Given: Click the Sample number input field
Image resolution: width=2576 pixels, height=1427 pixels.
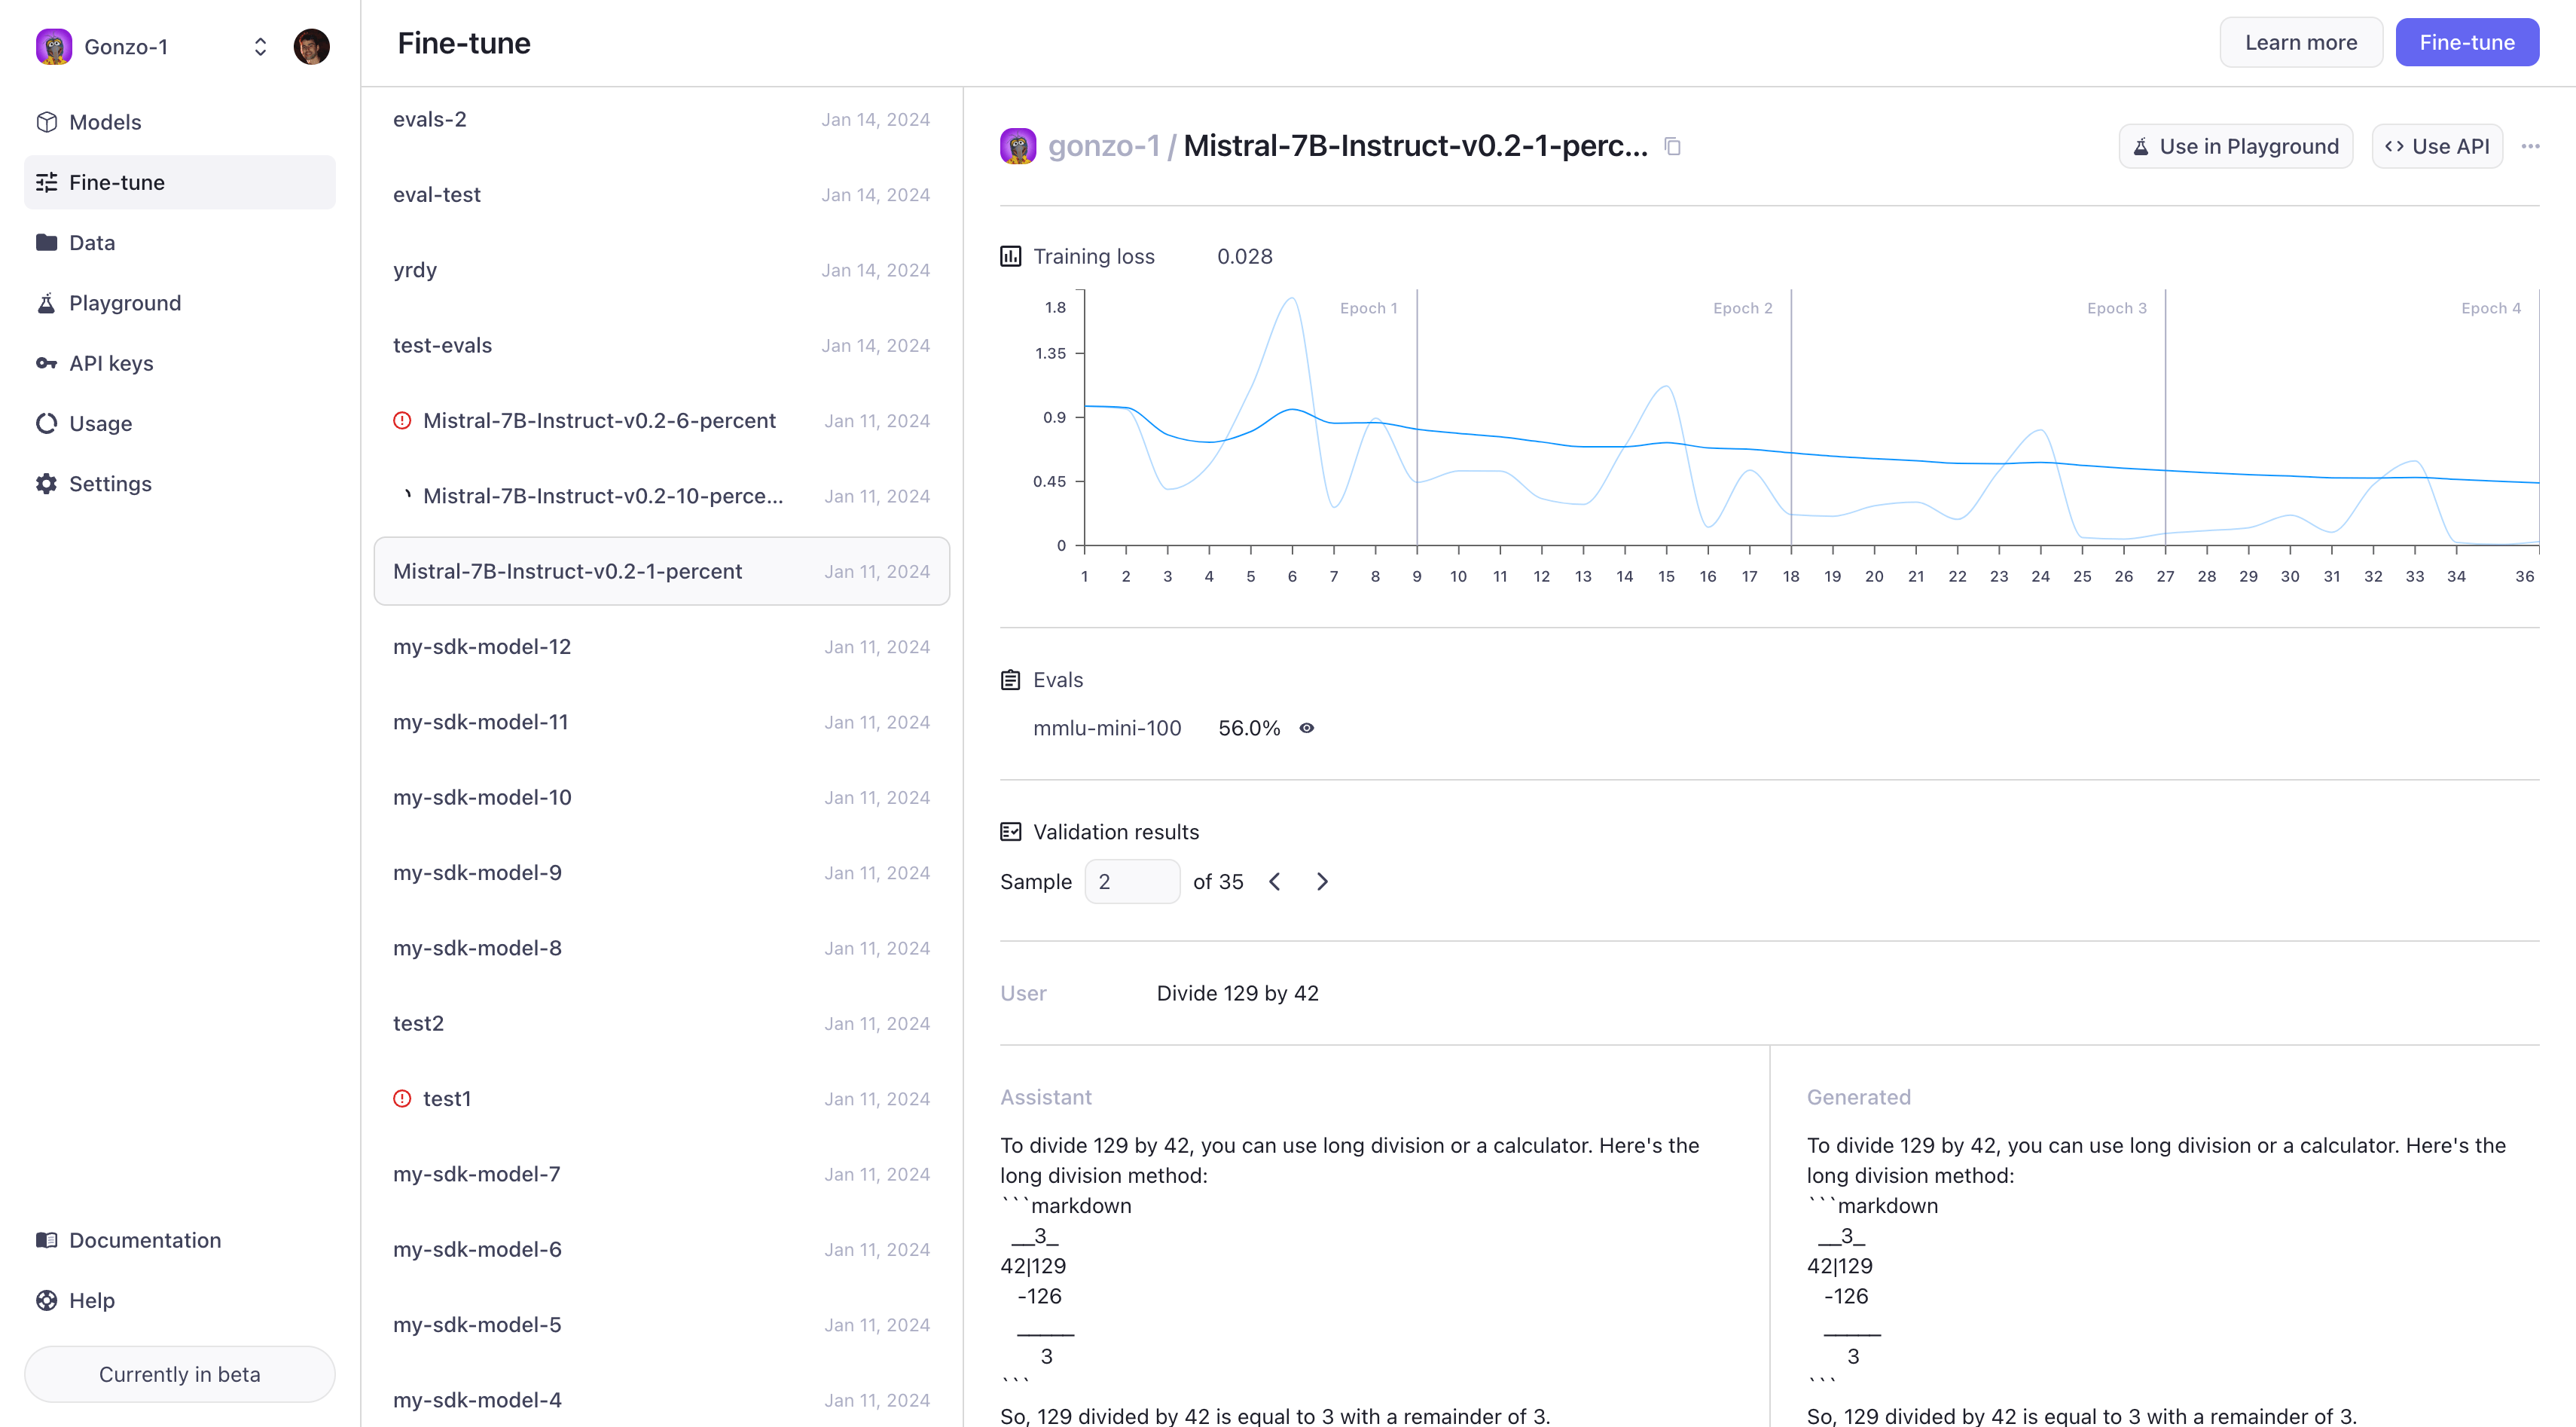Looking at the screenshot, I should click(x=1131, y=881).
